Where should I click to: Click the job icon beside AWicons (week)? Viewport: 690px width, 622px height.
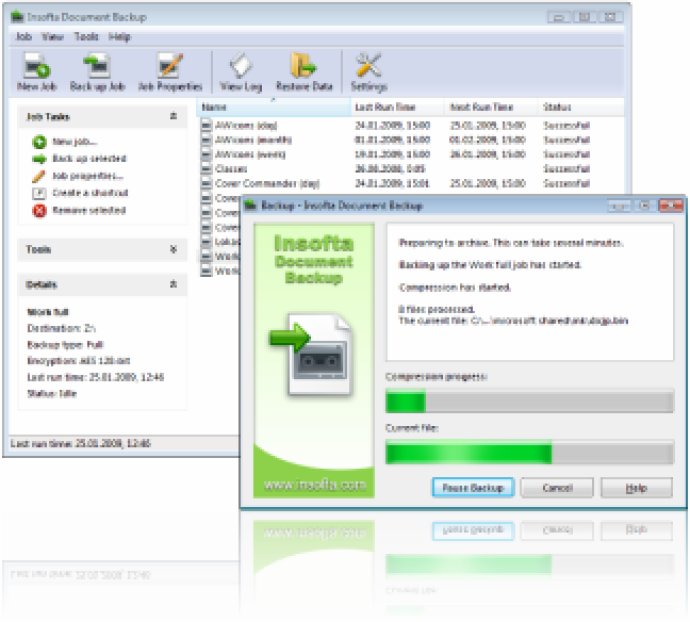pyautogui.click(x=206, y=155)
